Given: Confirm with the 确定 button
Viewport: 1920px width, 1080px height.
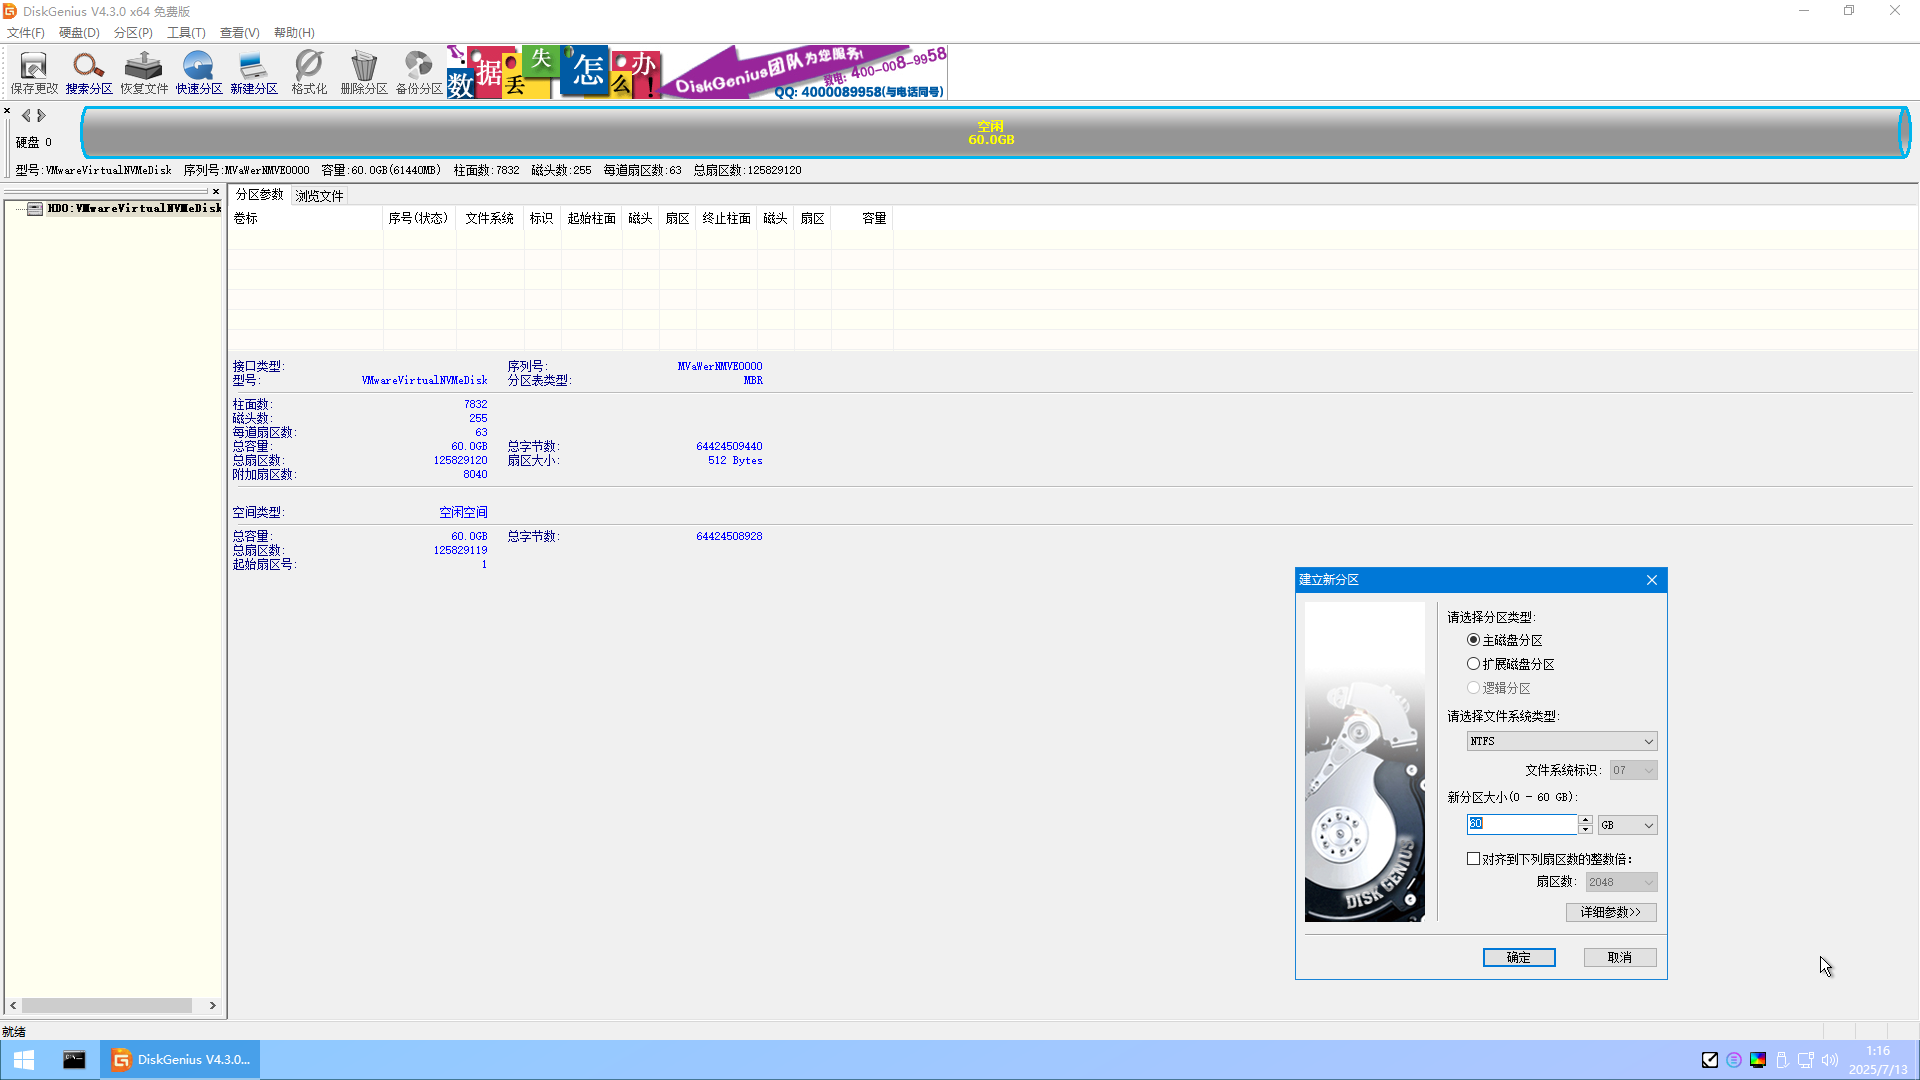Looking at the screenshot, I should point(1519,958).
